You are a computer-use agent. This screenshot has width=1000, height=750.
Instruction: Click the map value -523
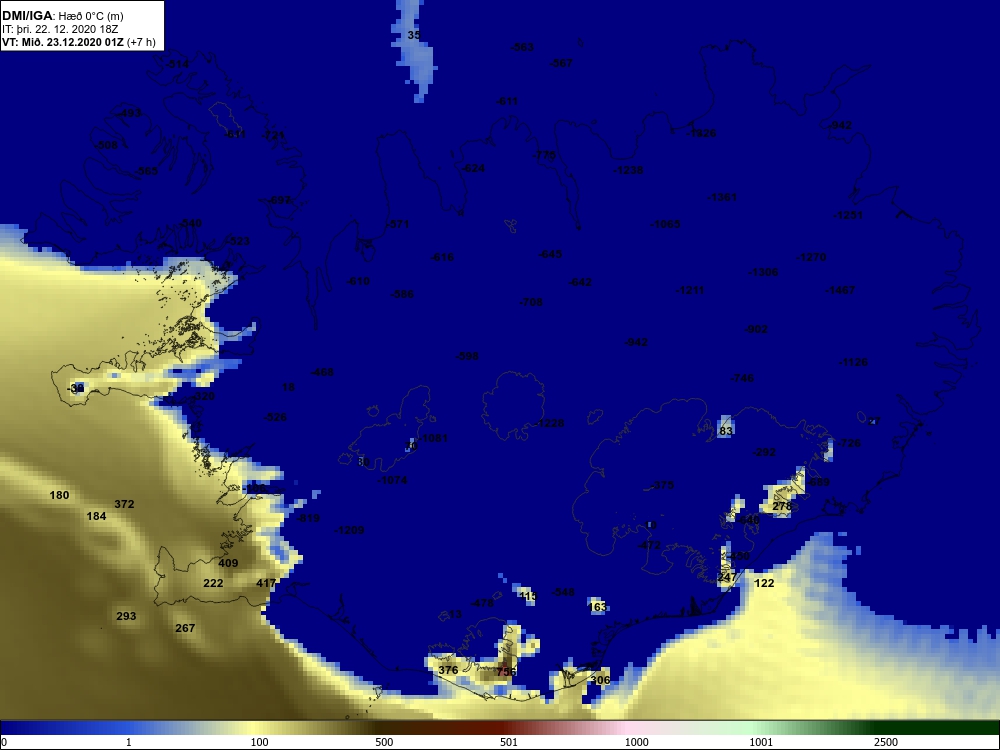(x=239, y=241)
